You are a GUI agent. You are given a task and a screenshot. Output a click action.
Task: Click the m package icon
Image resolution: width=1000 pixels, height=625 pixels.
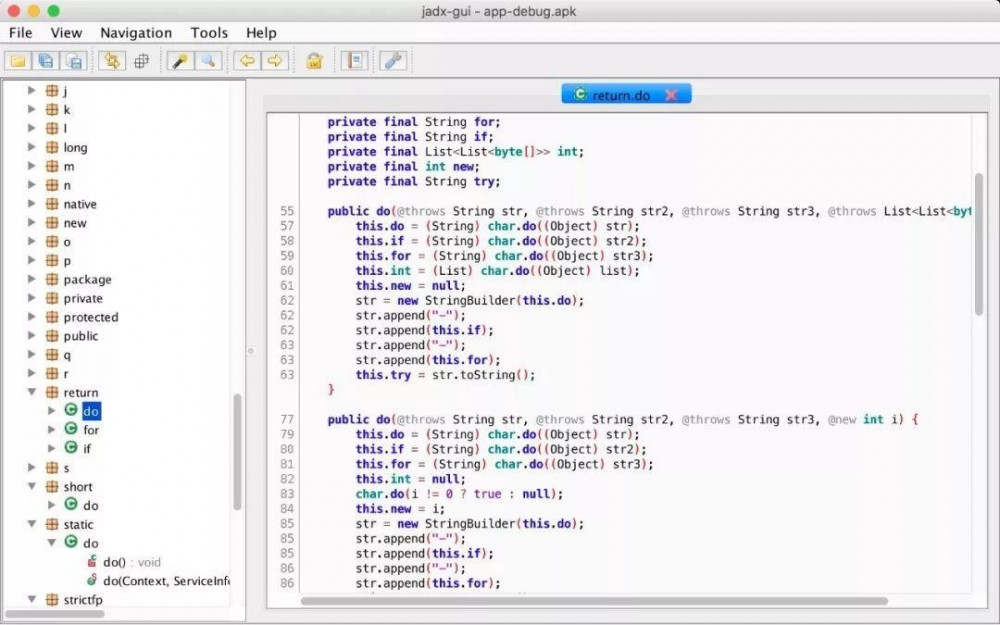click(x=52, y=166)
